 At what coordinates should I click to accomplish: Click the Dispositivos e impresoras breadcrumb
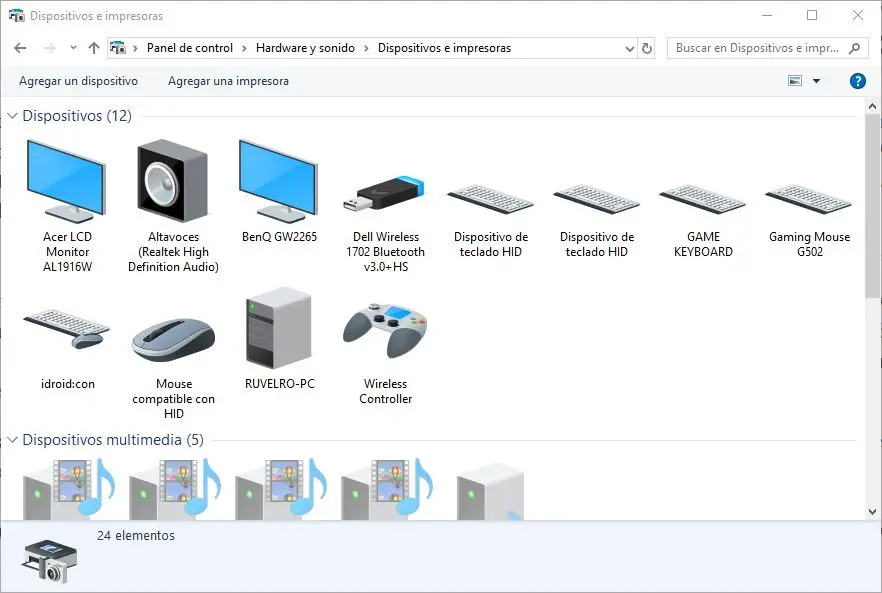pyautogui.click(x=444, y=48)
